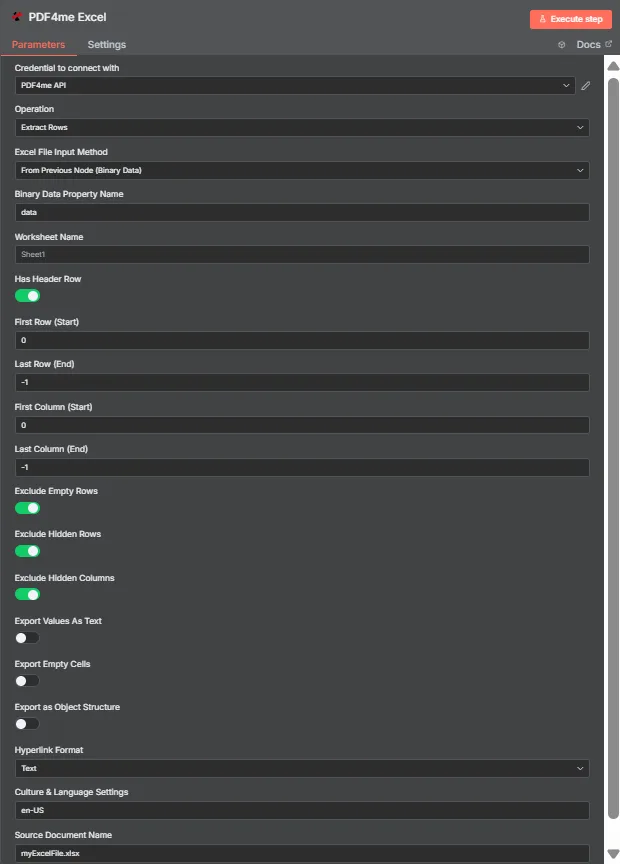Screen dimensions: 620x864
Task: Turn off Exclude Empty Rows switch
Action: (x=28, y=508)
